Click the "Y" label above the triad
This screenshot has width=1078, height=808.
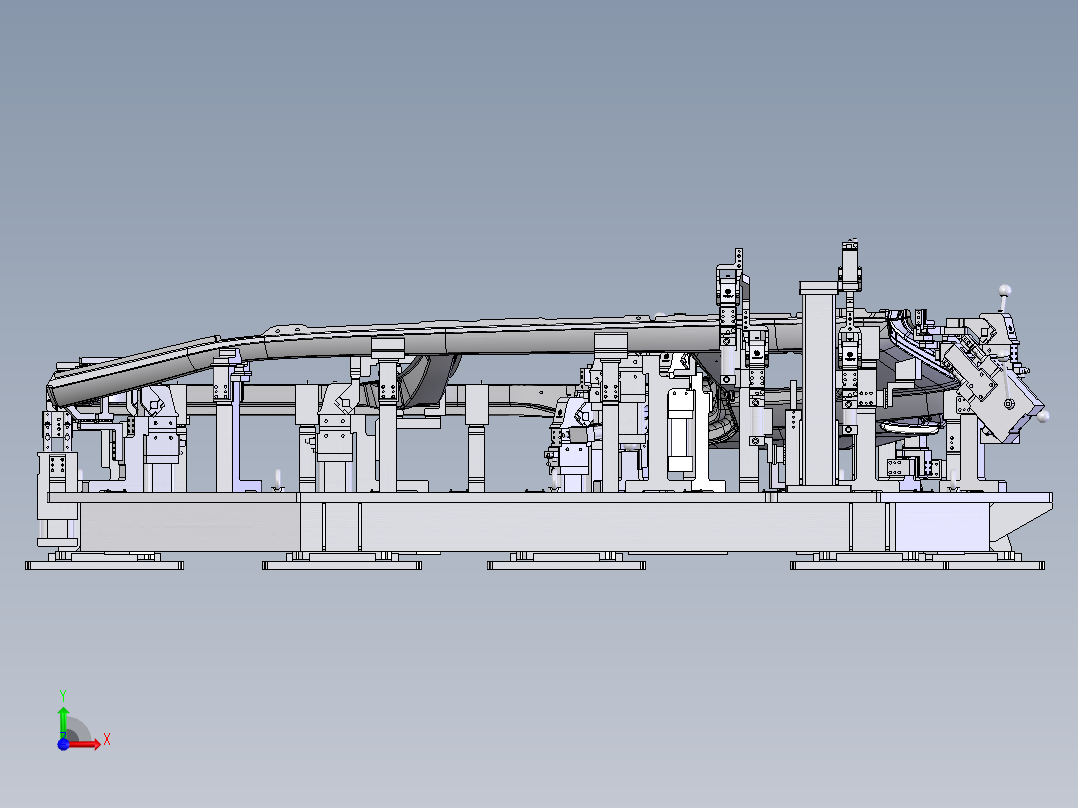click(x=63, y=696)
